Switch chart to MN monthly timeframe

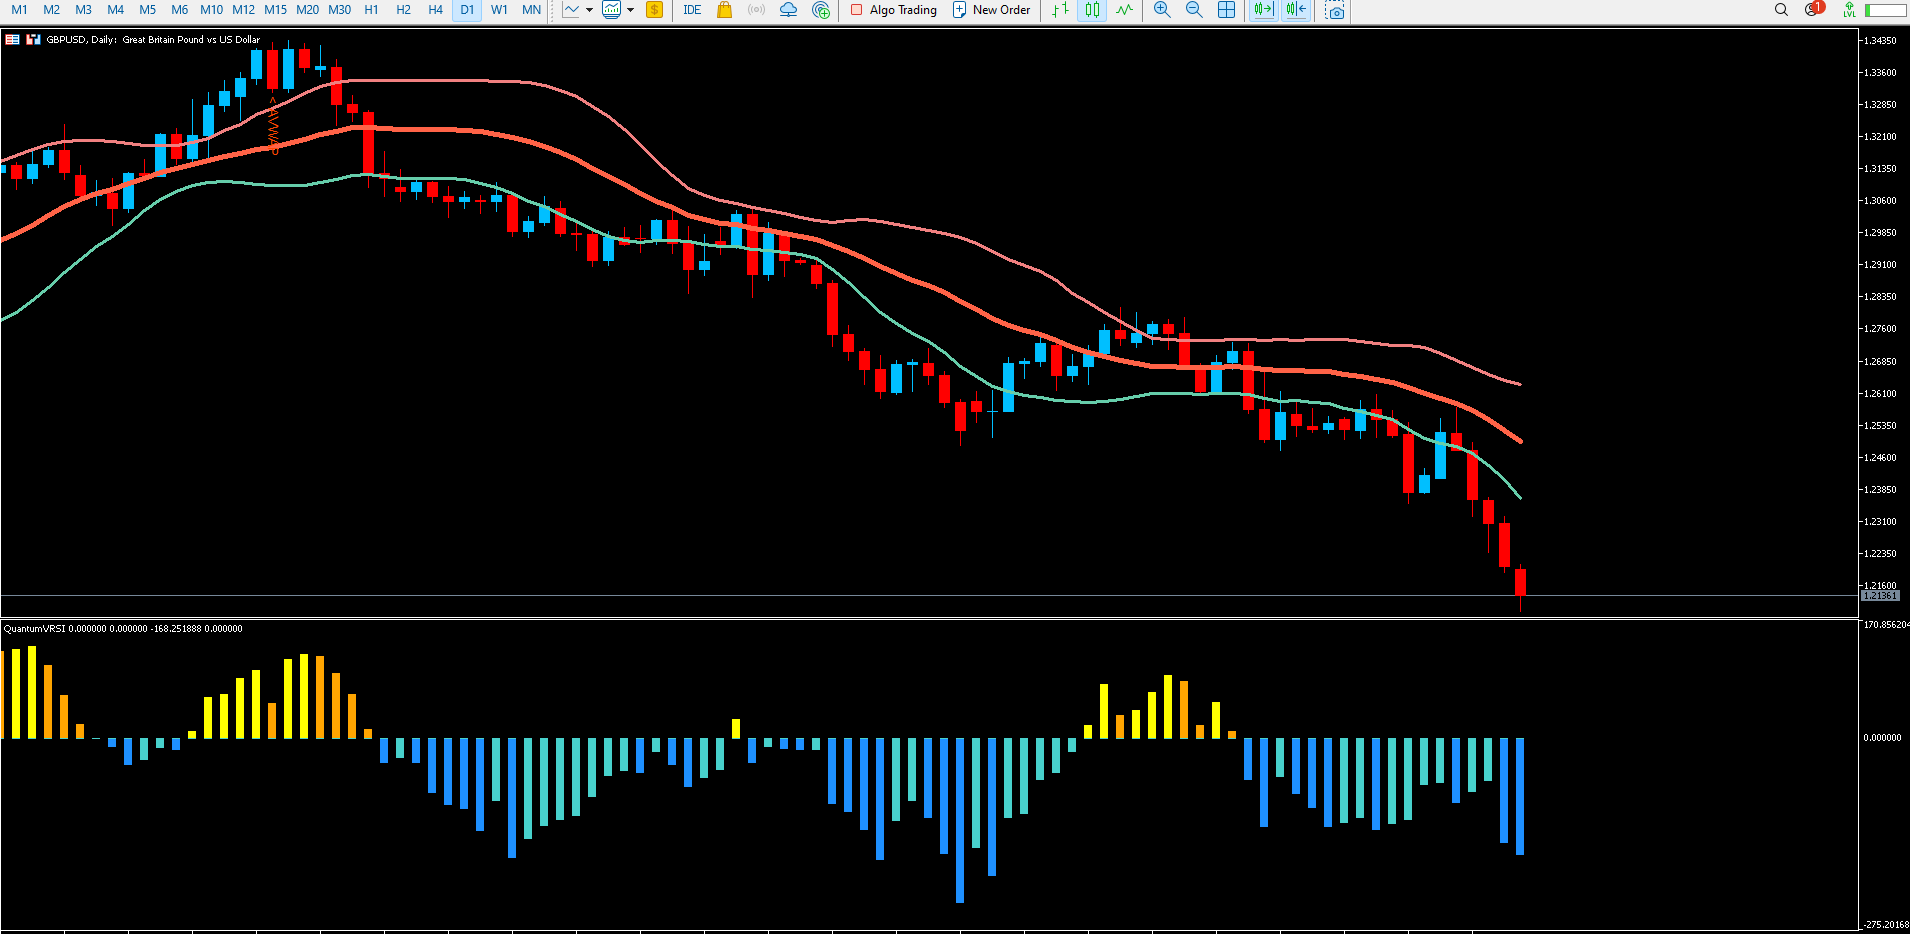click(531, 10)
